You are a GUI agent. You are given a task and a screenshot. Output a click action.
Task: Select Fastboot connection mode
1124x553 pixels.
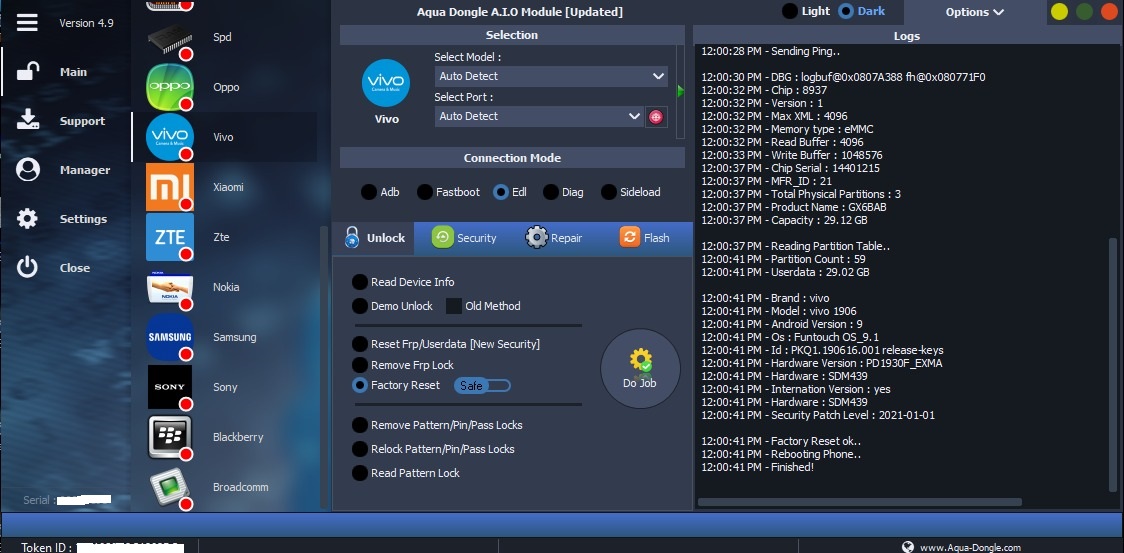(449, 192)
